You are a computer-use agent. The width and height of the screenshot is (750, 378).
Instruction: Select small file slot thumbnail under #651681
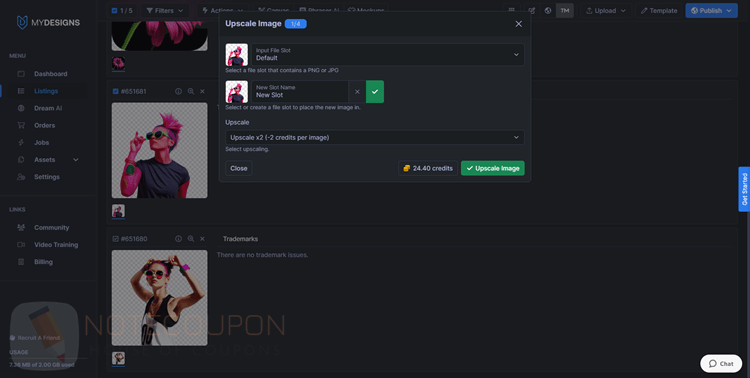pyautogui.click(x=118, y=211)
